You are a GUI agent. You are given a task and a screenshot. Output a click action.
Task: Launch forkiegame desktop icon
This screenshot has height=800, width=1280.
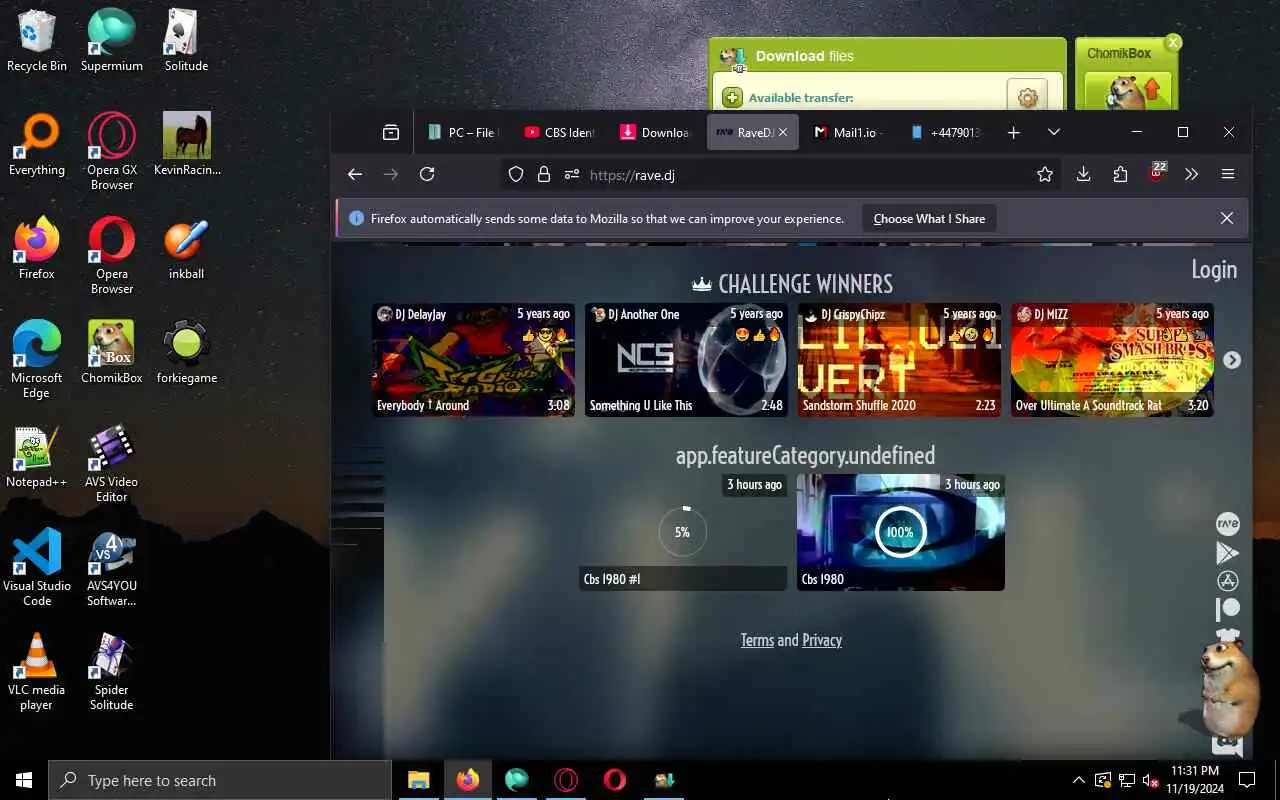[x=186, y=352]
